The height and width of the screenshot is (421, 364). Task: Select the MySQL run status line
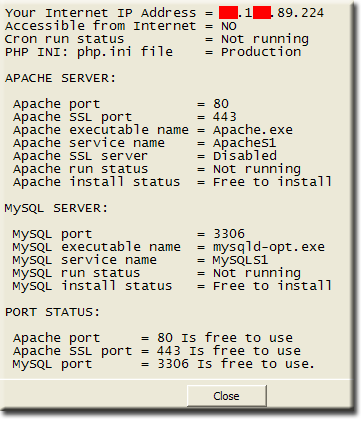(157, 273)
